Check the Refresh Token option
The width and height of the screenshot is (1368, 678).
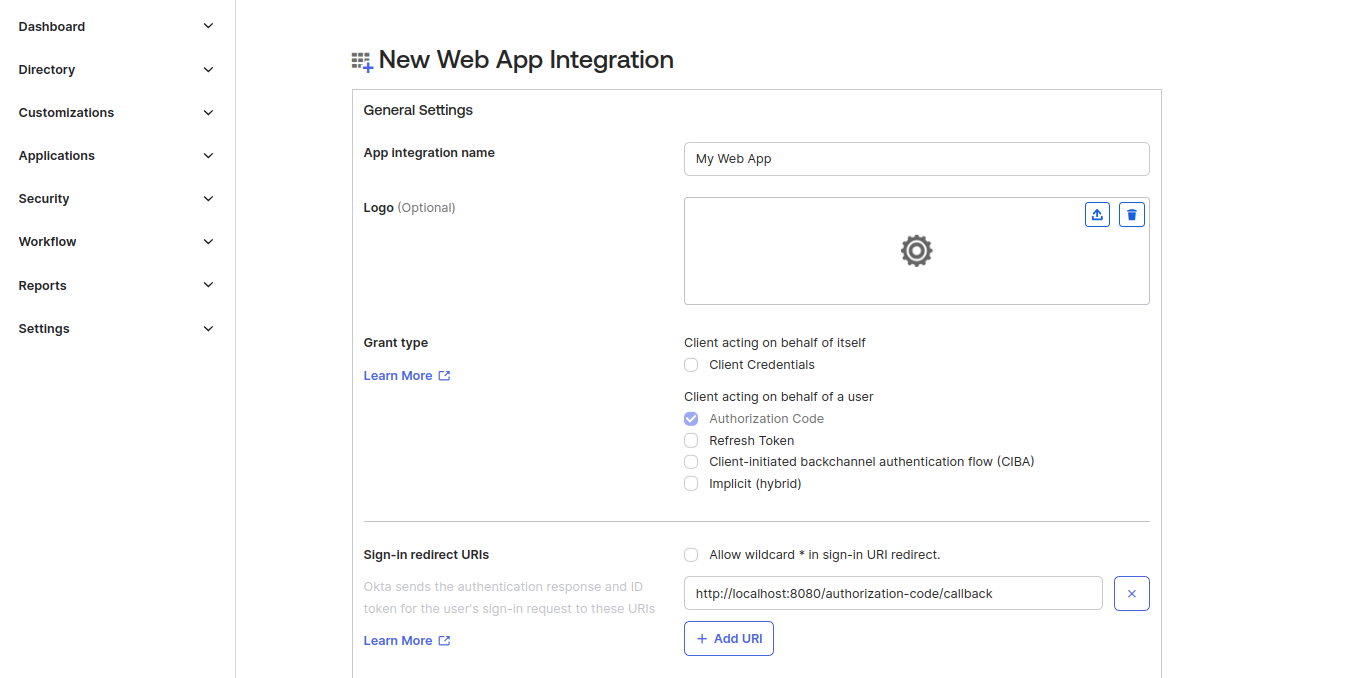(691, 440)
